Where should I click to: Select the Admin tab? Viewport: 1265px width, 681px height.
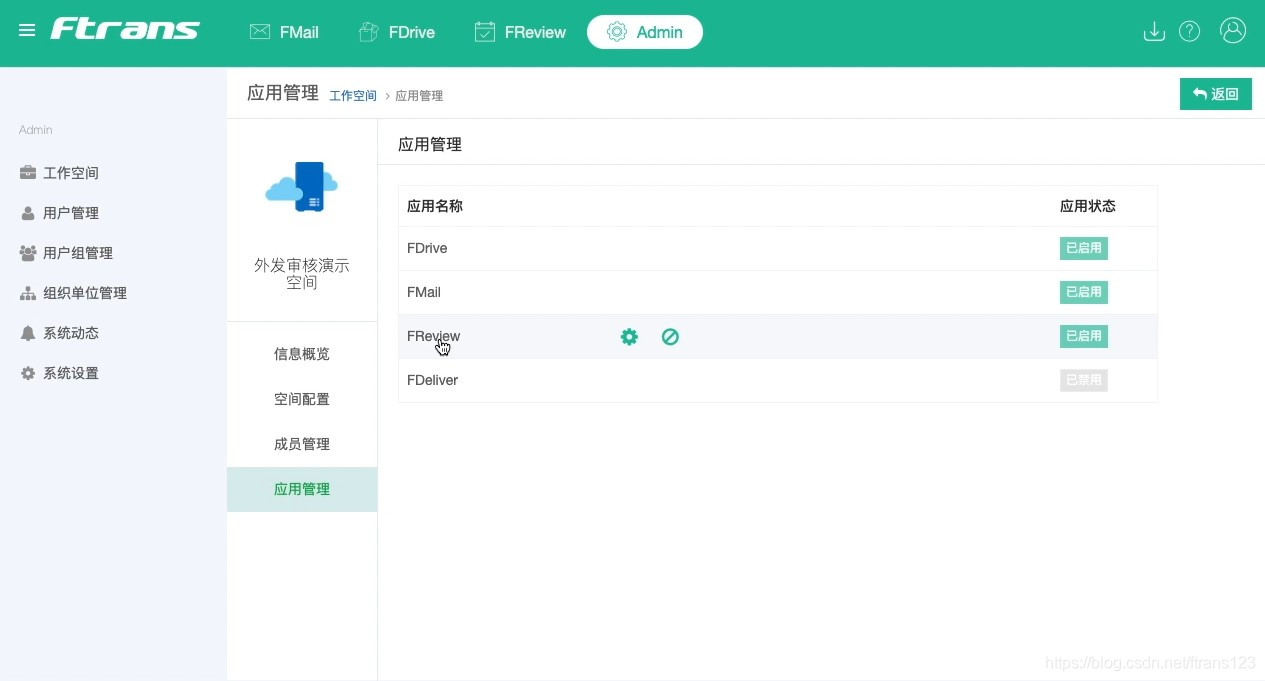coord(645,32)
